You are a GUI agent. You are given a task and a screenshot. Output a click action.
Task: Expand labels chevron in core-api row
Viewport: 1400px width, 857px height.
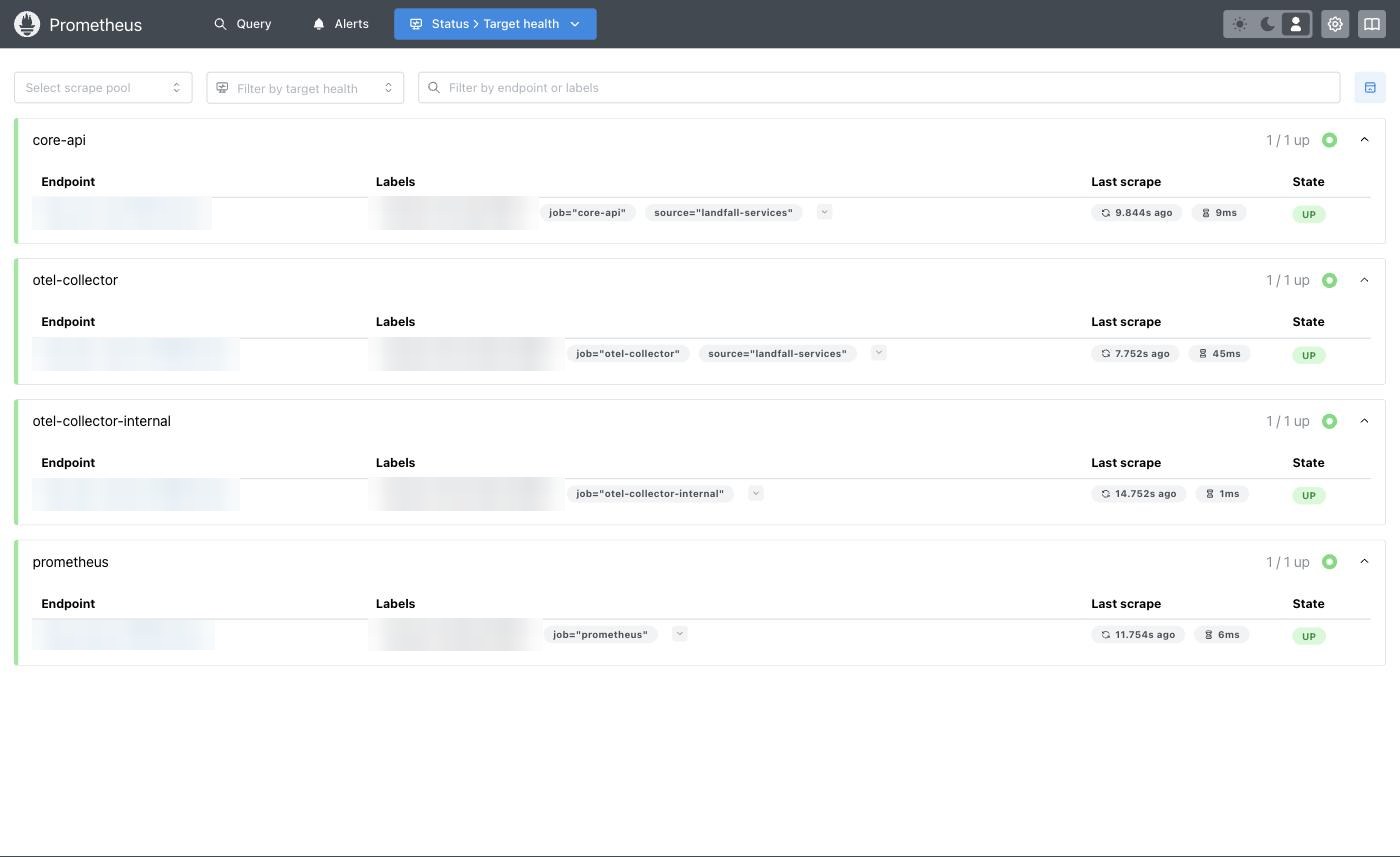[x=824, y=212]
